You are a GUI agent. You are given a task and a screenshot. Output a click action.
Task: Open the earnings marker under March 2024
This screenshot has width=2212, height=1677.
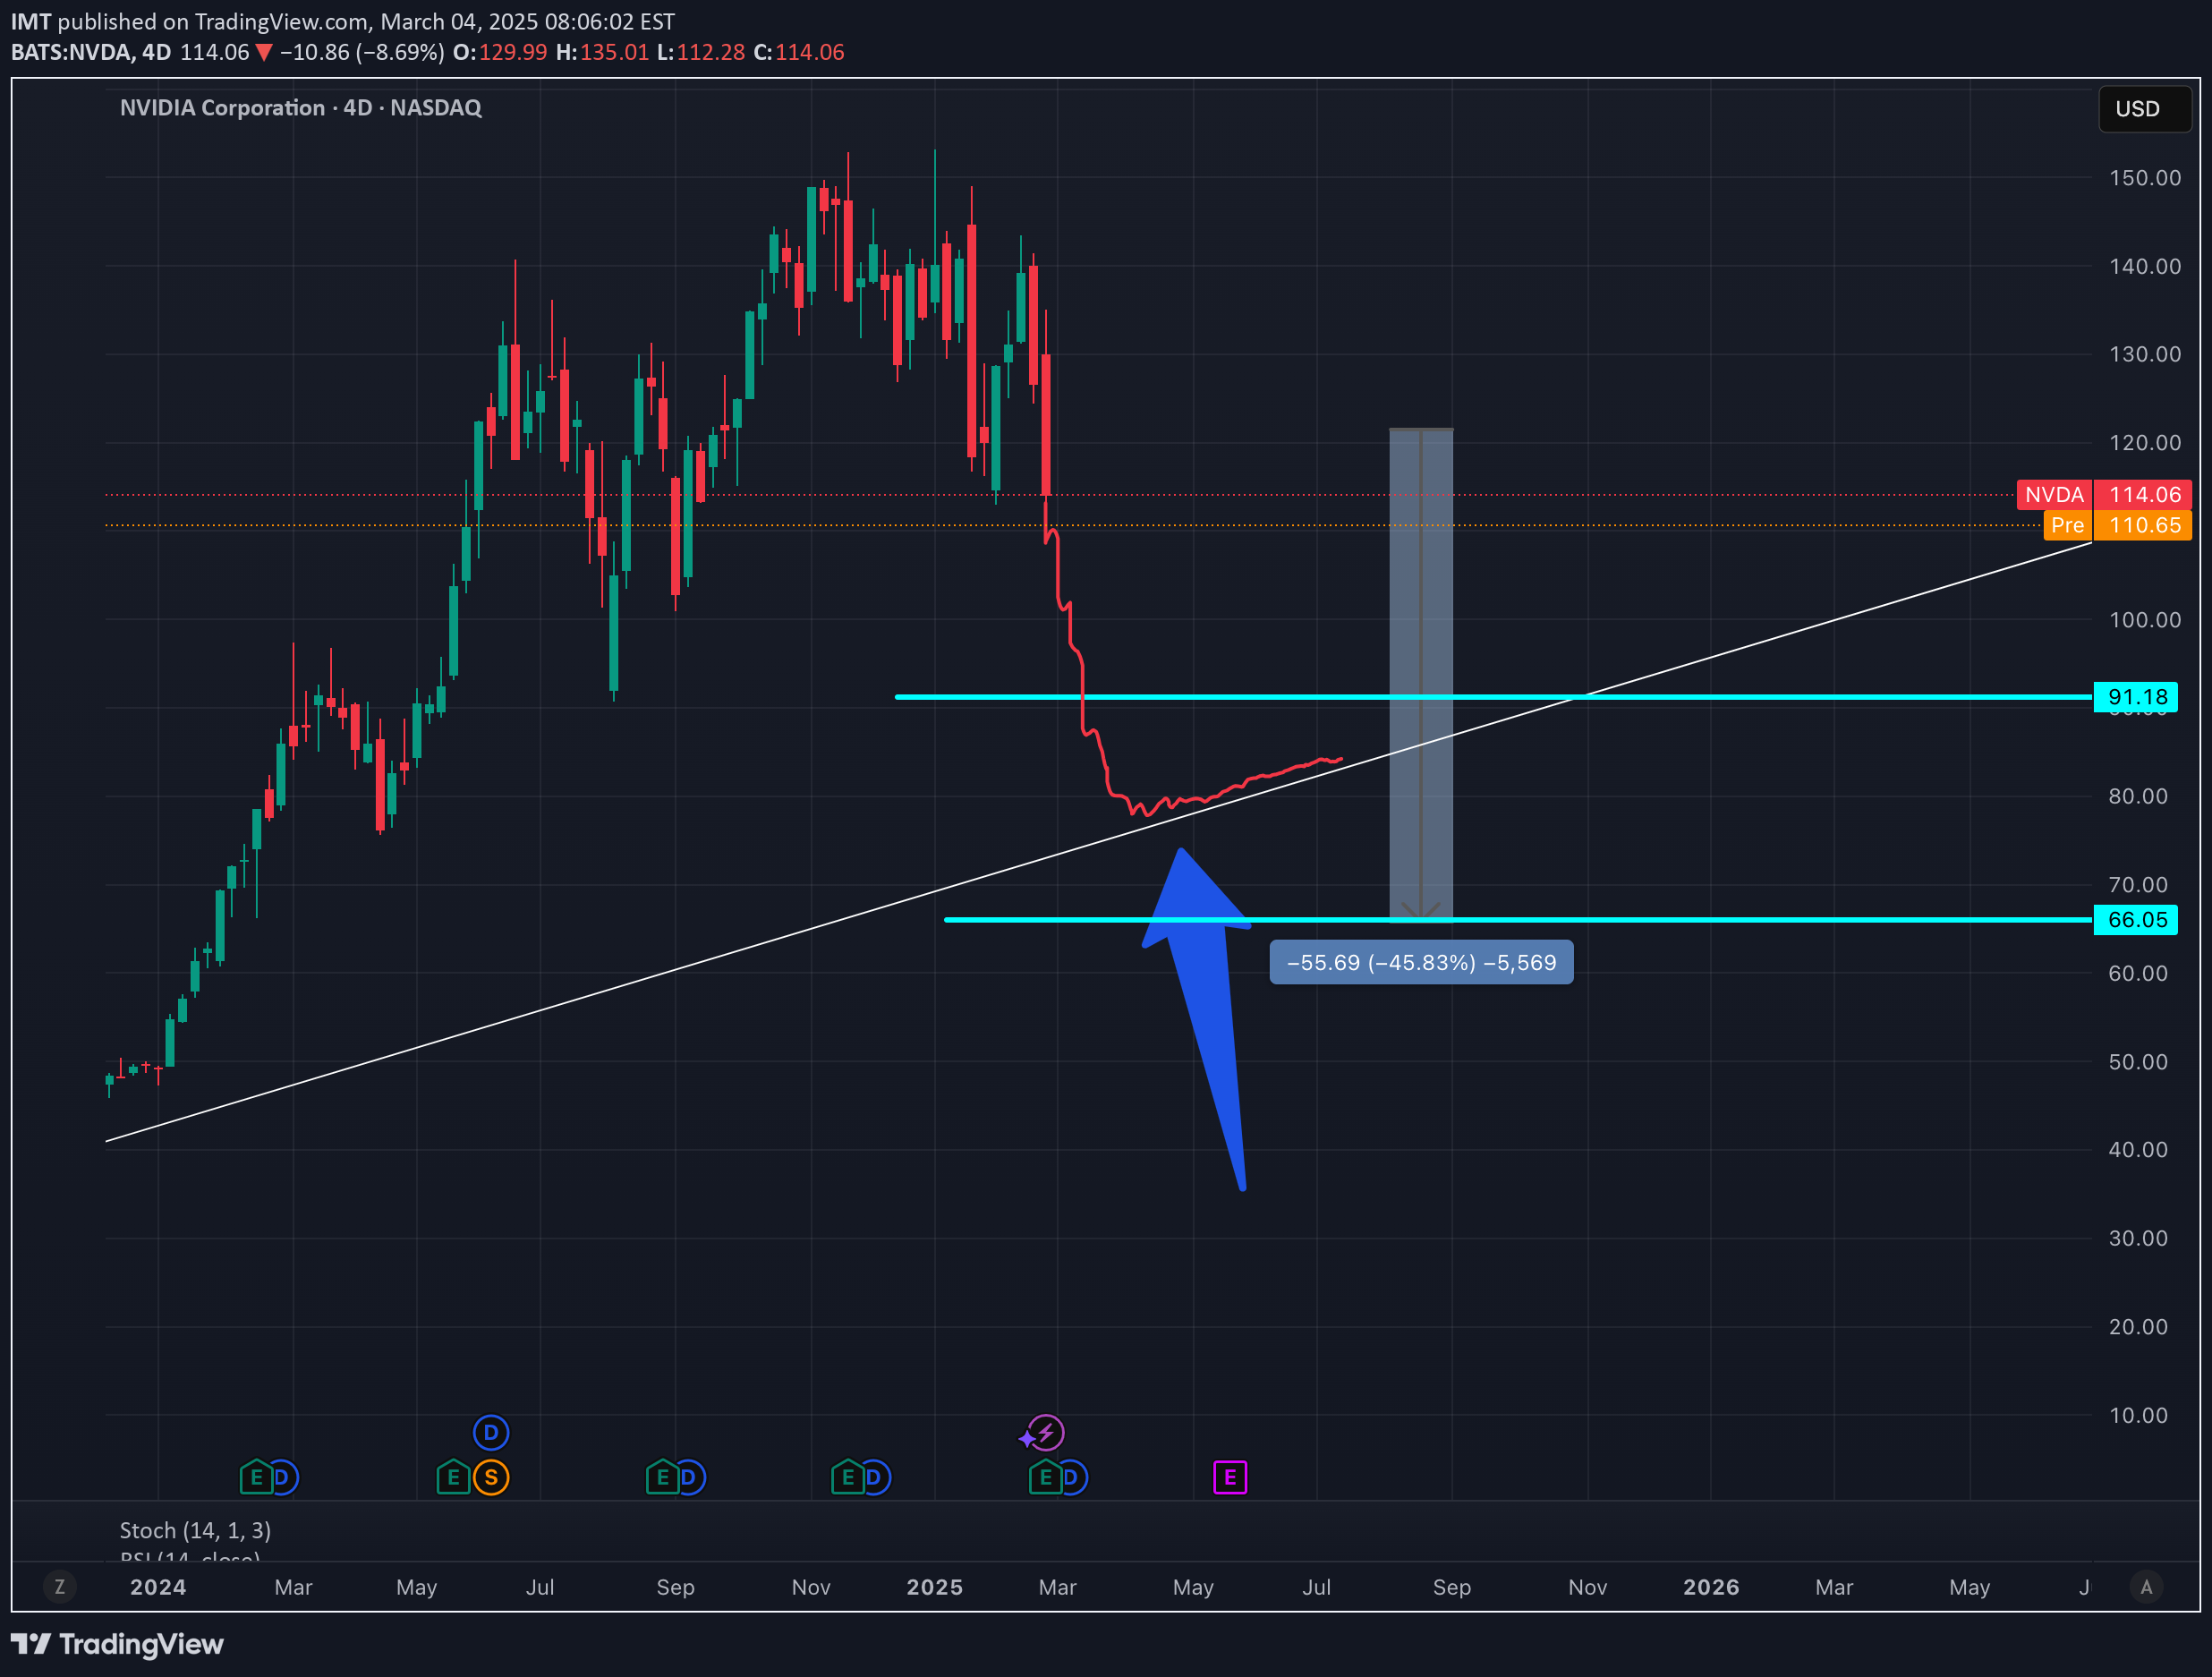coord(255,1477)
